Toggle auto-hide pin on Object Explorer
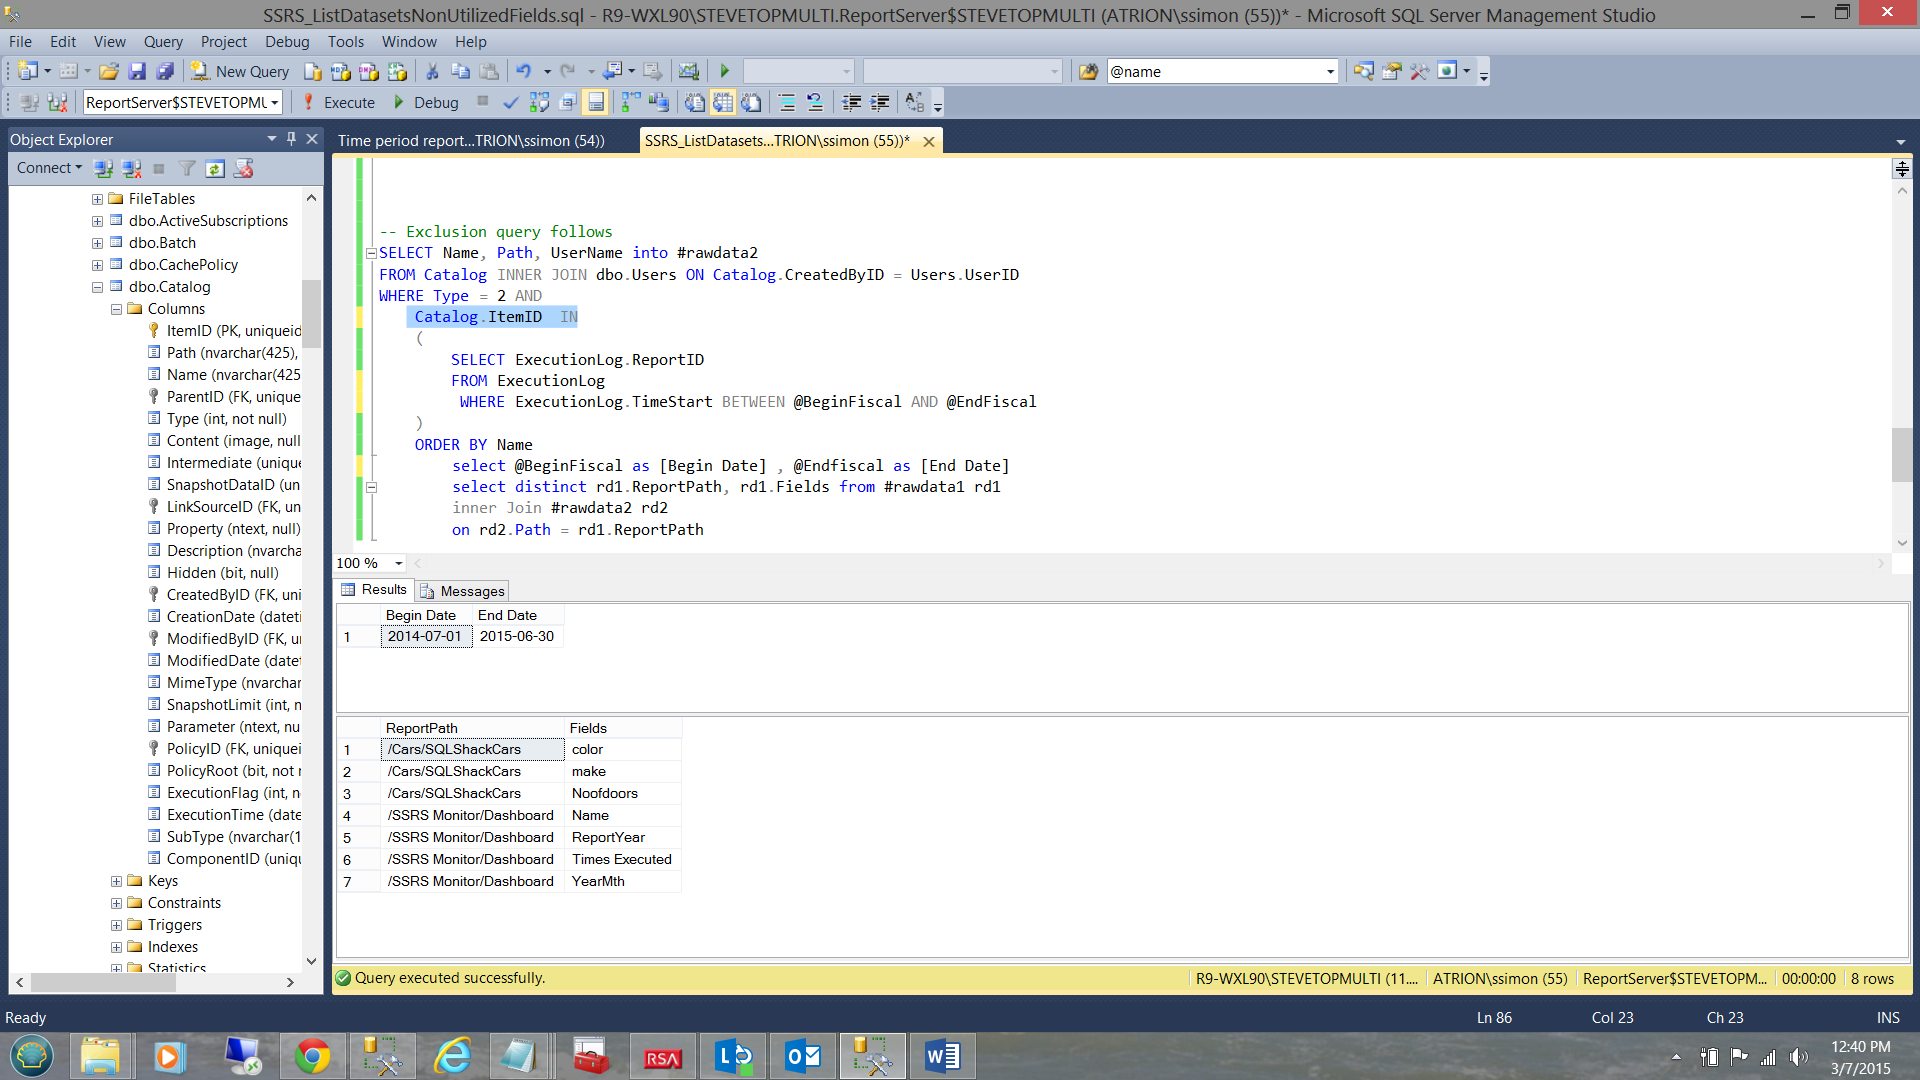The image size is (1920, 1080). (x=291, y=139)
